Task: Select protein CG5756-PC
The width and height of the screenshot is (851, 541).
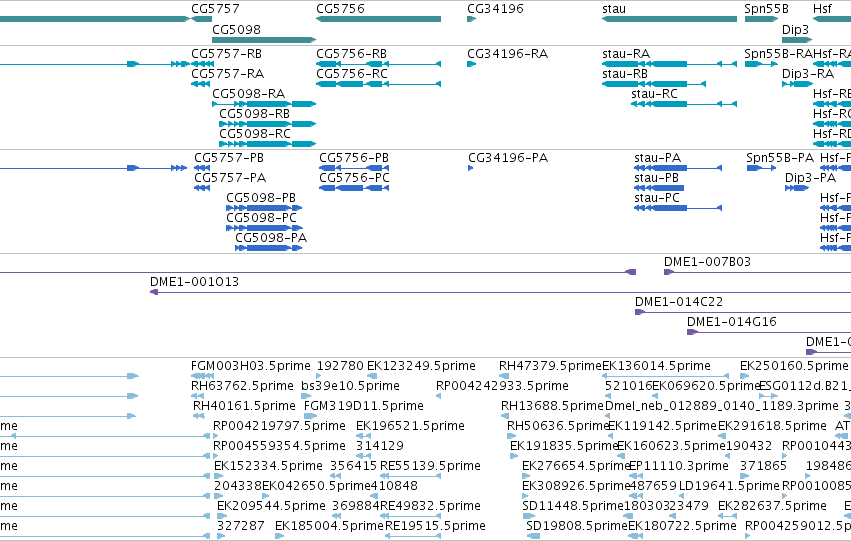Action: point(354,178)
